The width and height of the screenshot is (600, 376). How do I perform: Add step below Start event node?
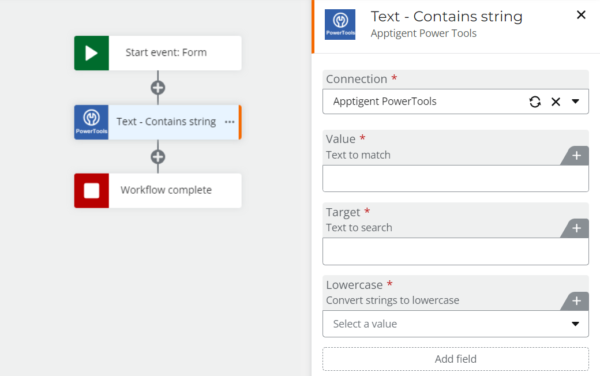[158, 88]
